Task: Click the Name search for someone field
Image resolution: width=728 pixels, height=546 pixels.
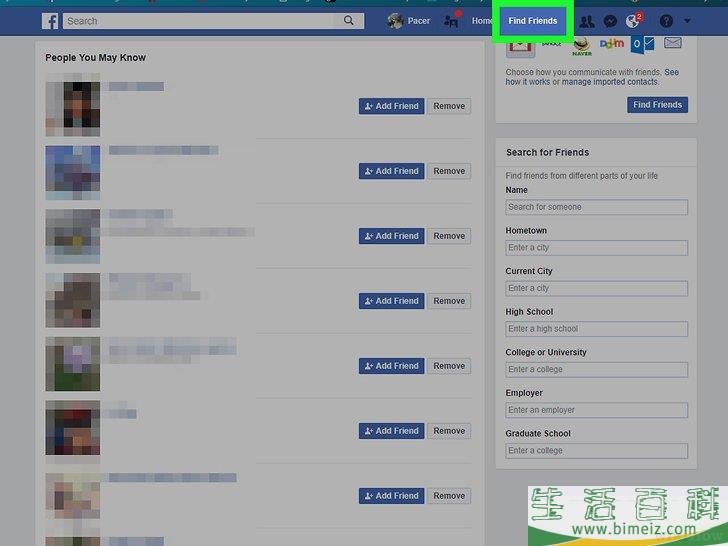Action: (x=596, y=207)
